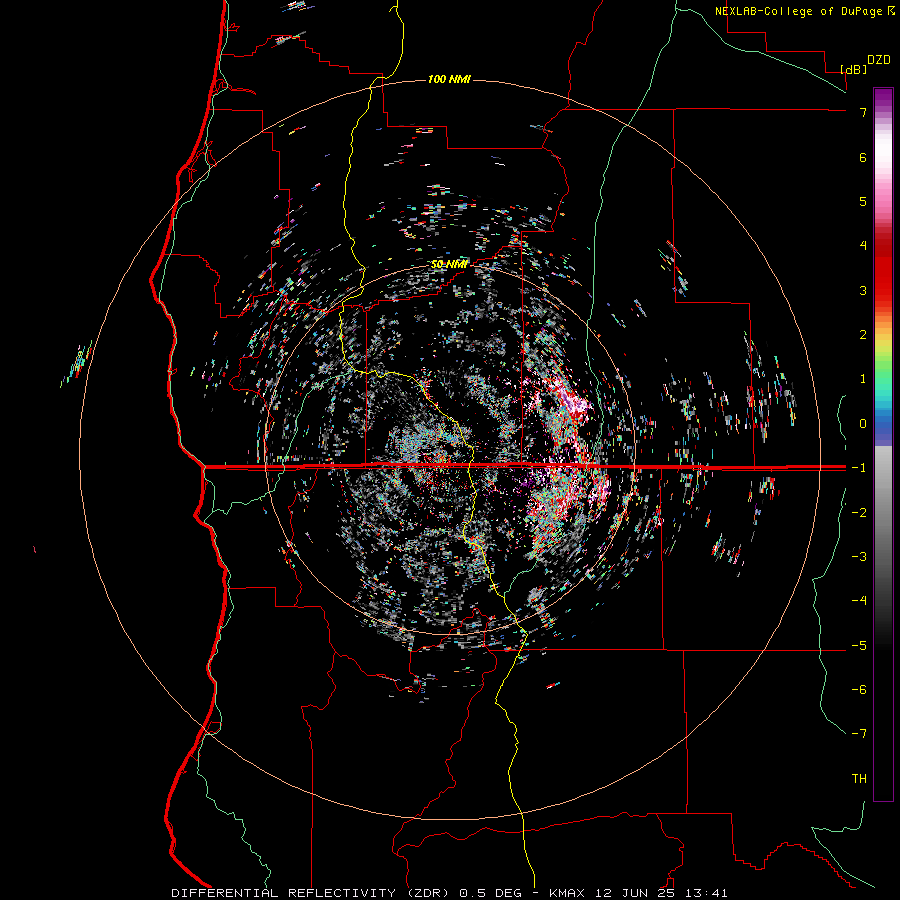Viewport: 900px width, 900px height.
Task: Click the DZD legend title
Action: [879, 60]
